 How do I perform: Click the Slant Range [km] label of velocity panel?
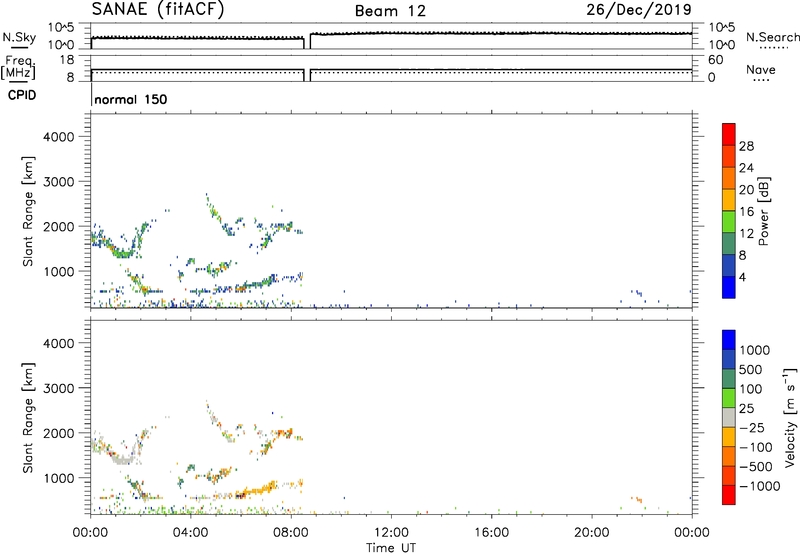(x=28, y=418)
